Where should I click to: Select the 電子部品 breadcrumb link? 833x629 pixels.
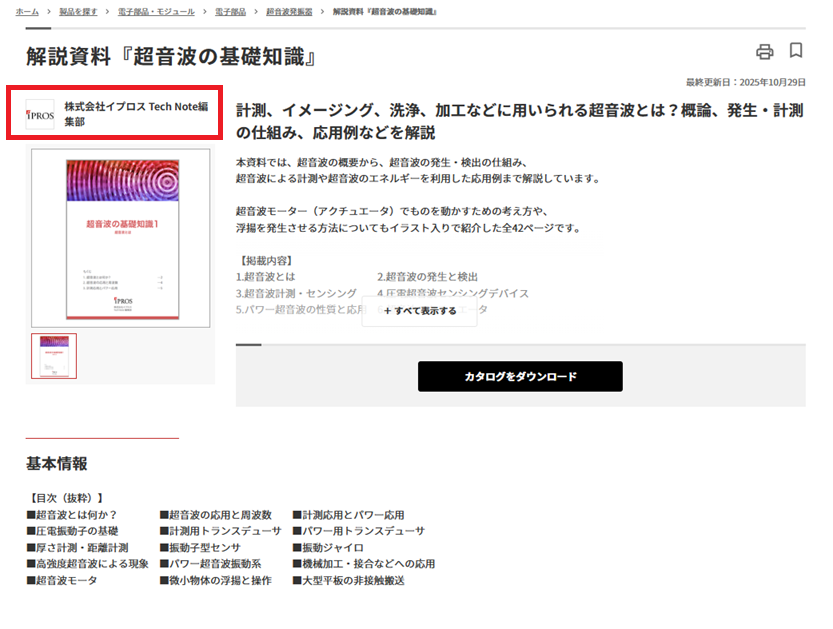click(231, 11)
